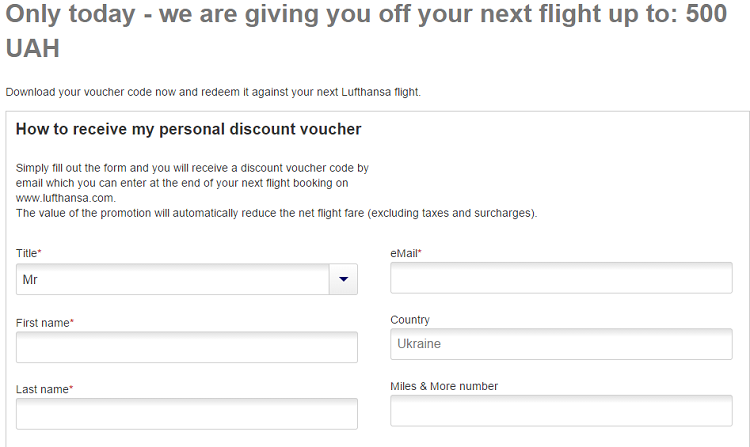The width and height of the screenshot is (750, 447).
Task: Click the Country label text
Action: click(x=410, y=320)
